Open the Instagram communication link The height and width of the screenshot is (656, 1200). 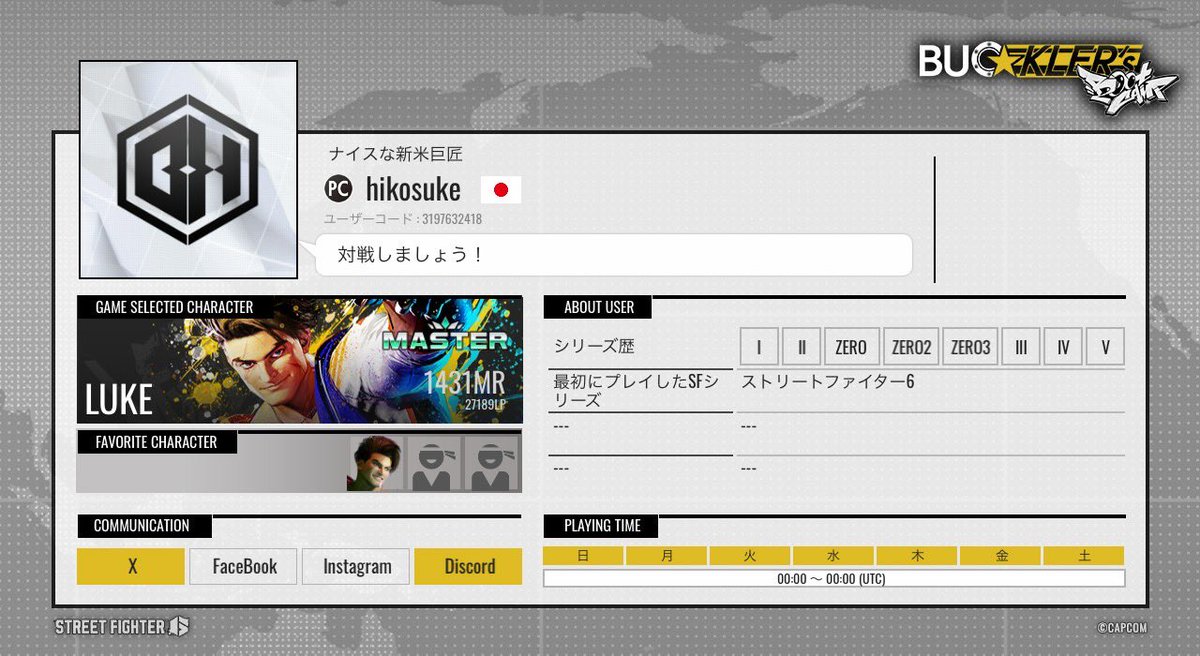pos(356,566)
